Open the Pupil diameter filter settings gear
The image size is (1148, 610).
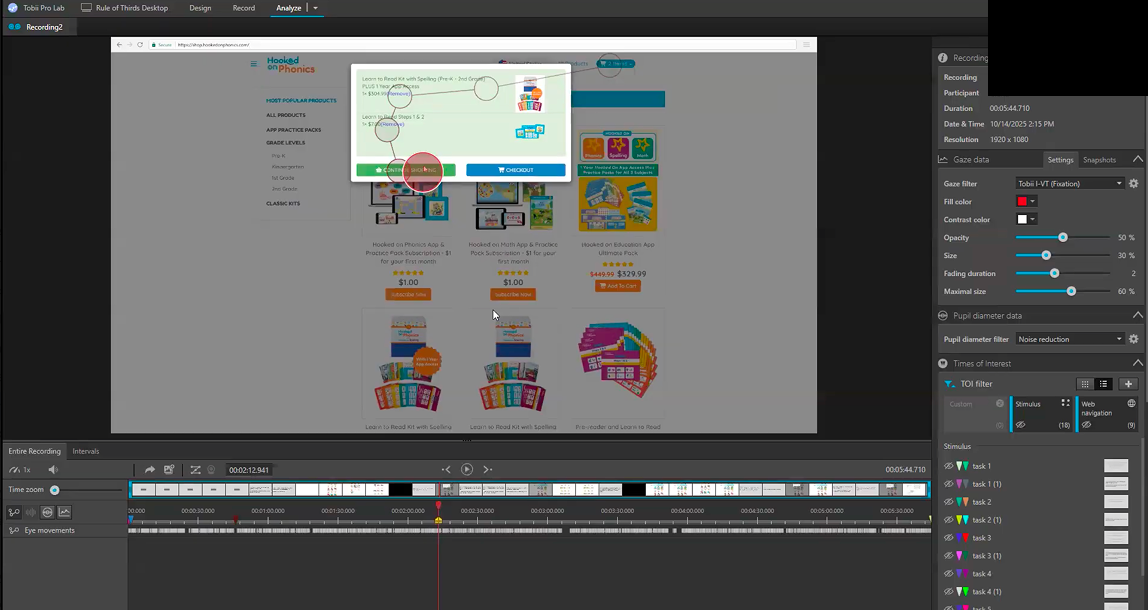[x=1133, y=339]
